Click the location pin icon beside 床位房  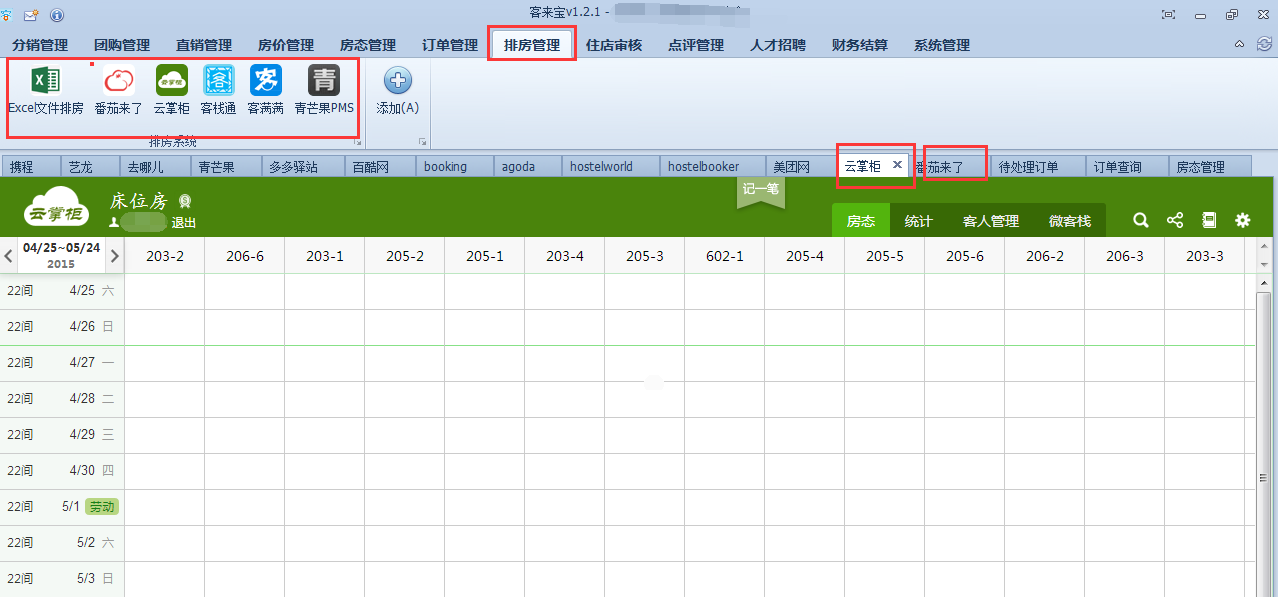(x=185, y=201)
